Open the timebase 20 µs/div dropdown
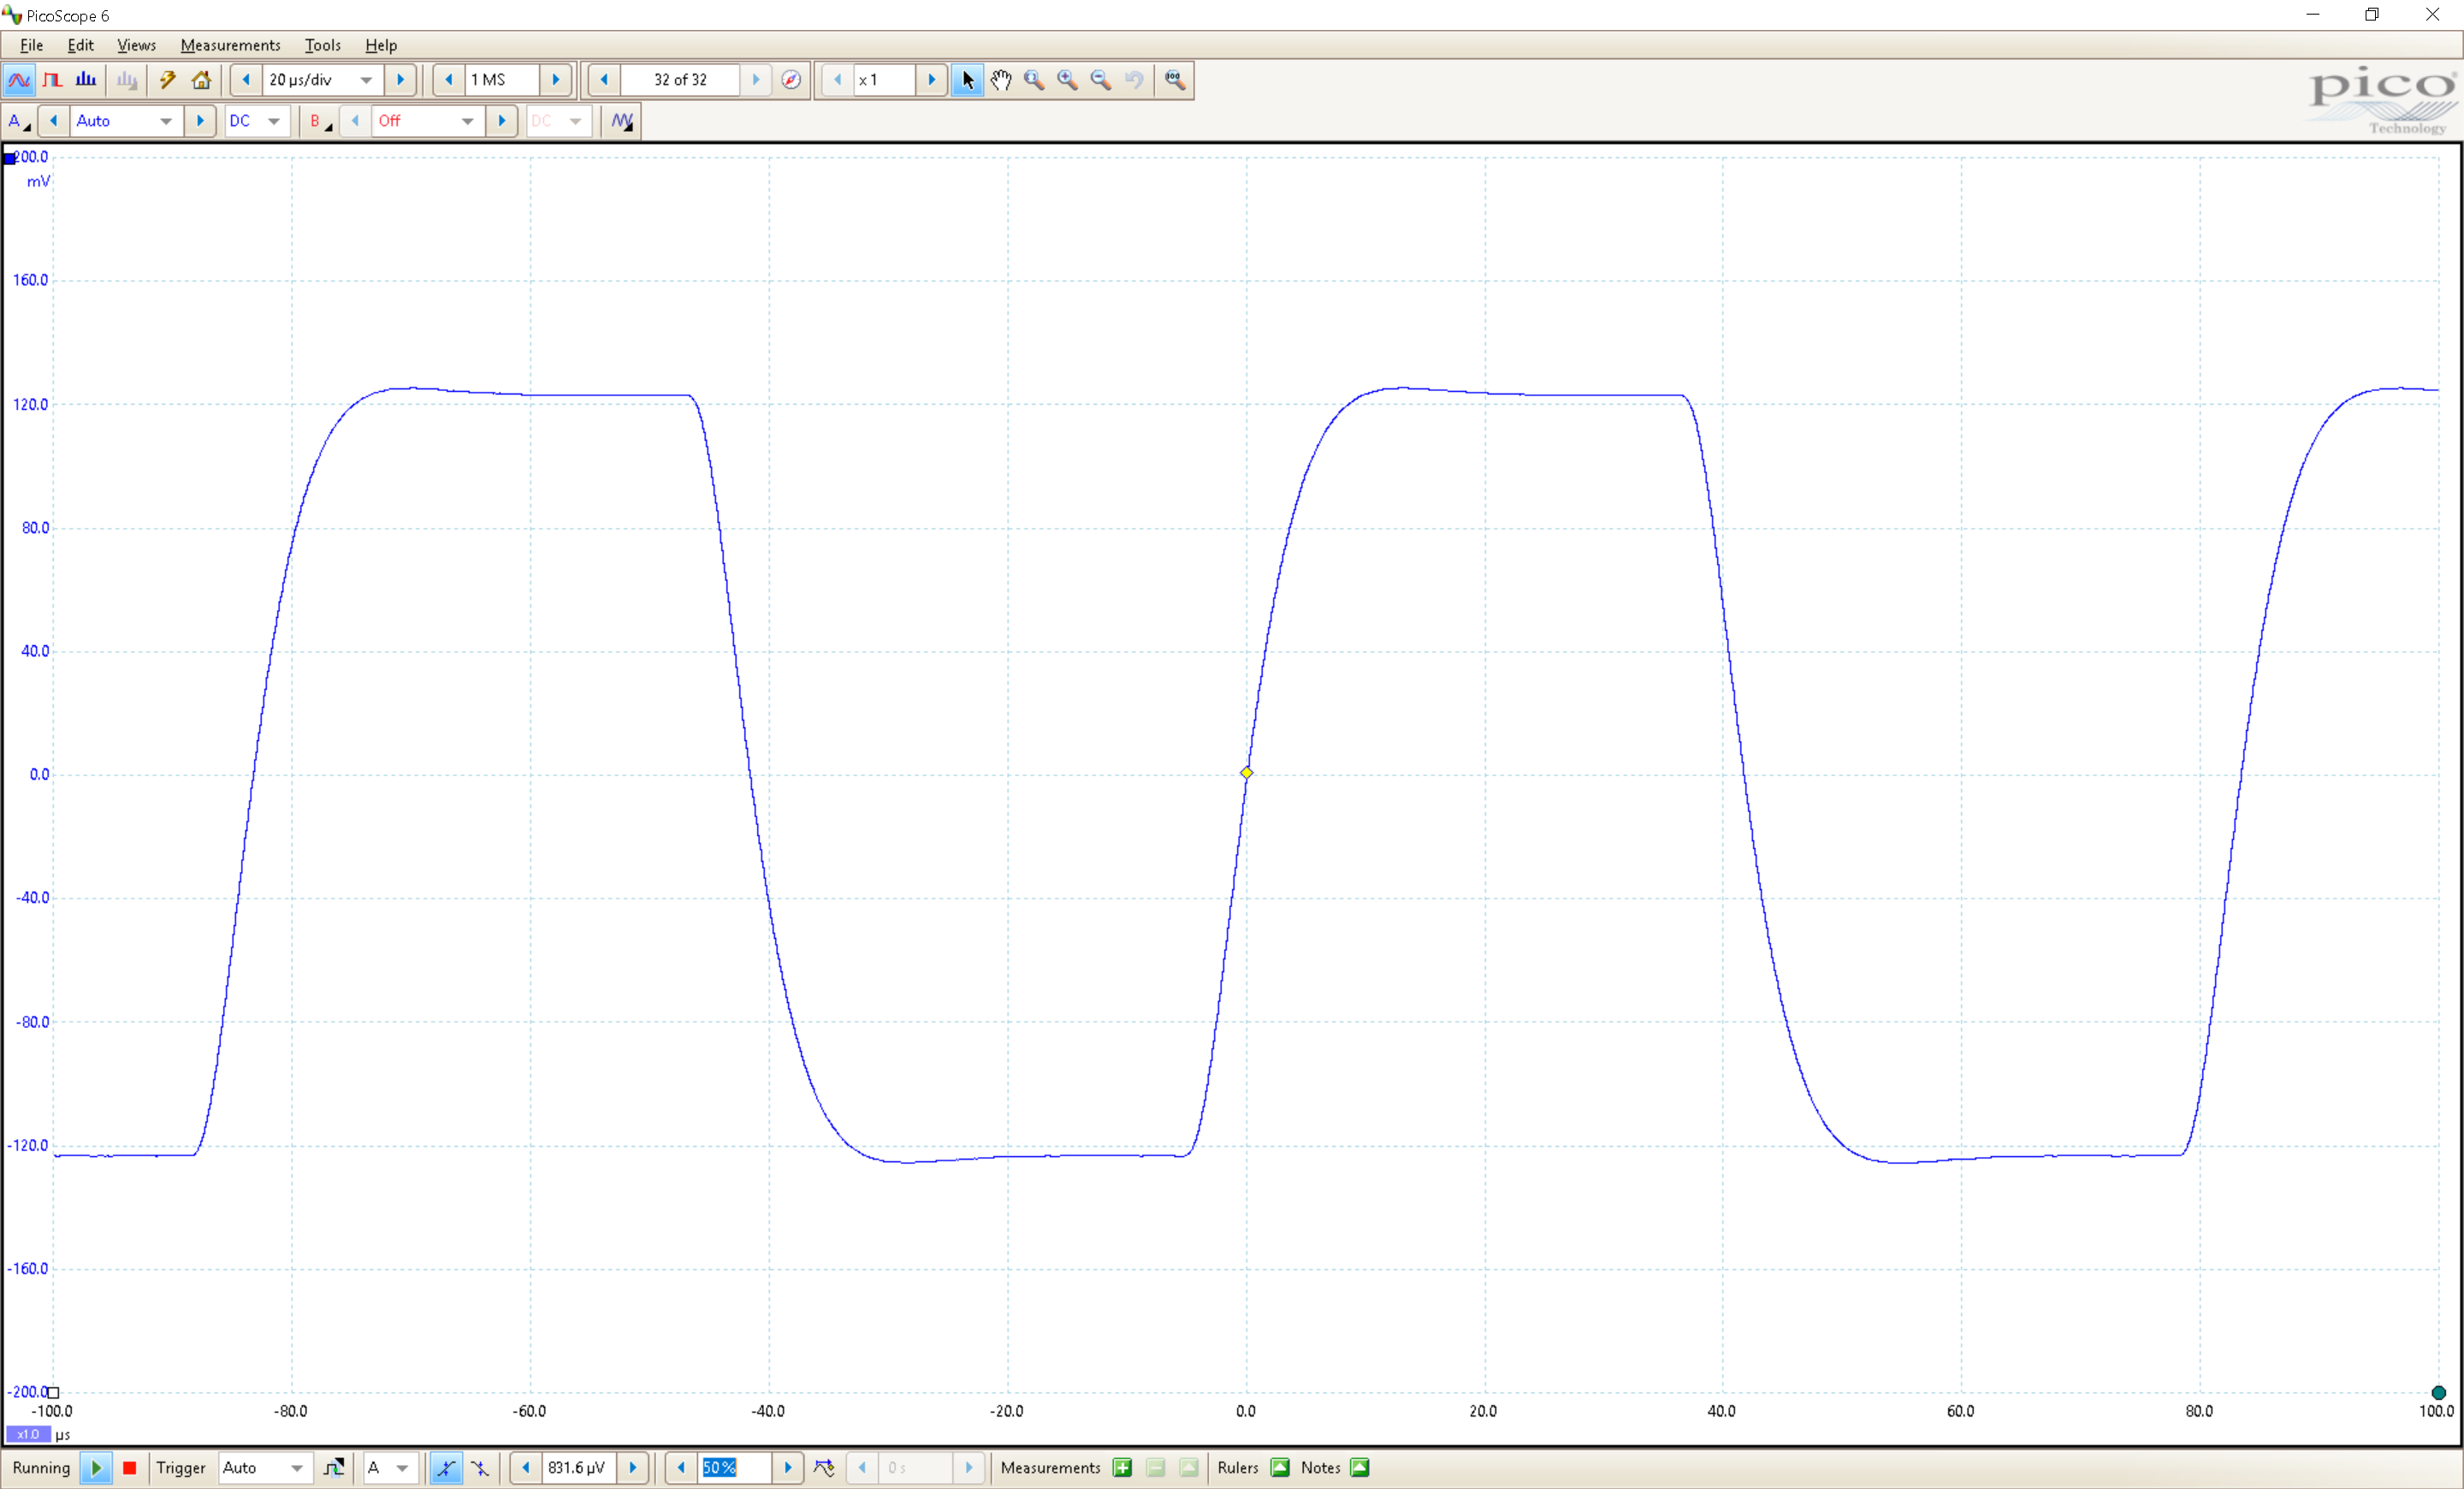Viewport: 2464px width, 1489px height. point(366,80)
